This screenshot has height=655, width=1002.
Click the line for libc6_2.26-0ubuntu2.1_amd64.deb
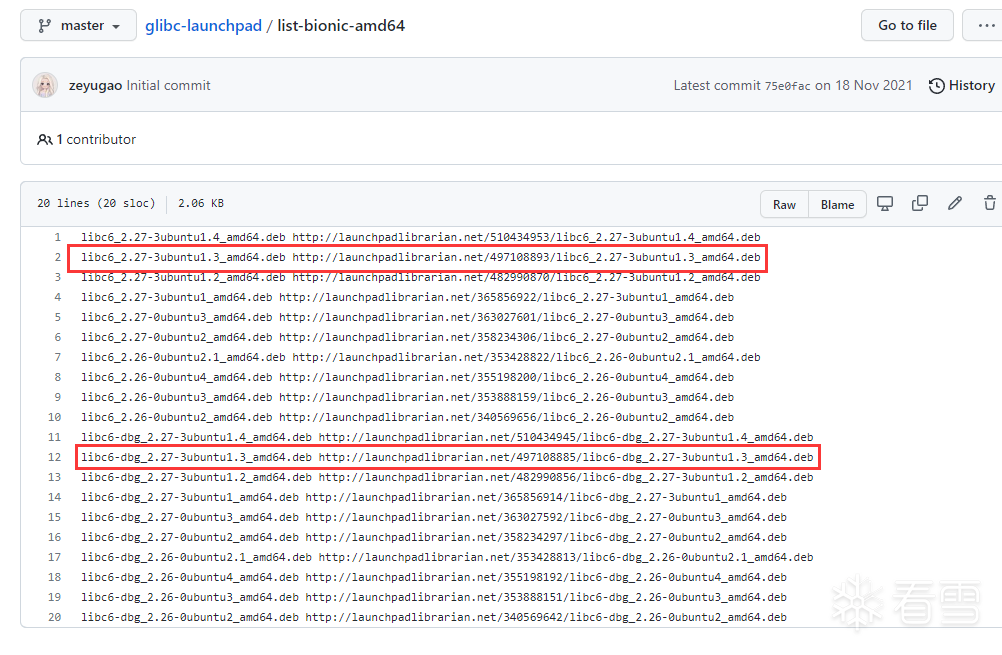point(420,357)
